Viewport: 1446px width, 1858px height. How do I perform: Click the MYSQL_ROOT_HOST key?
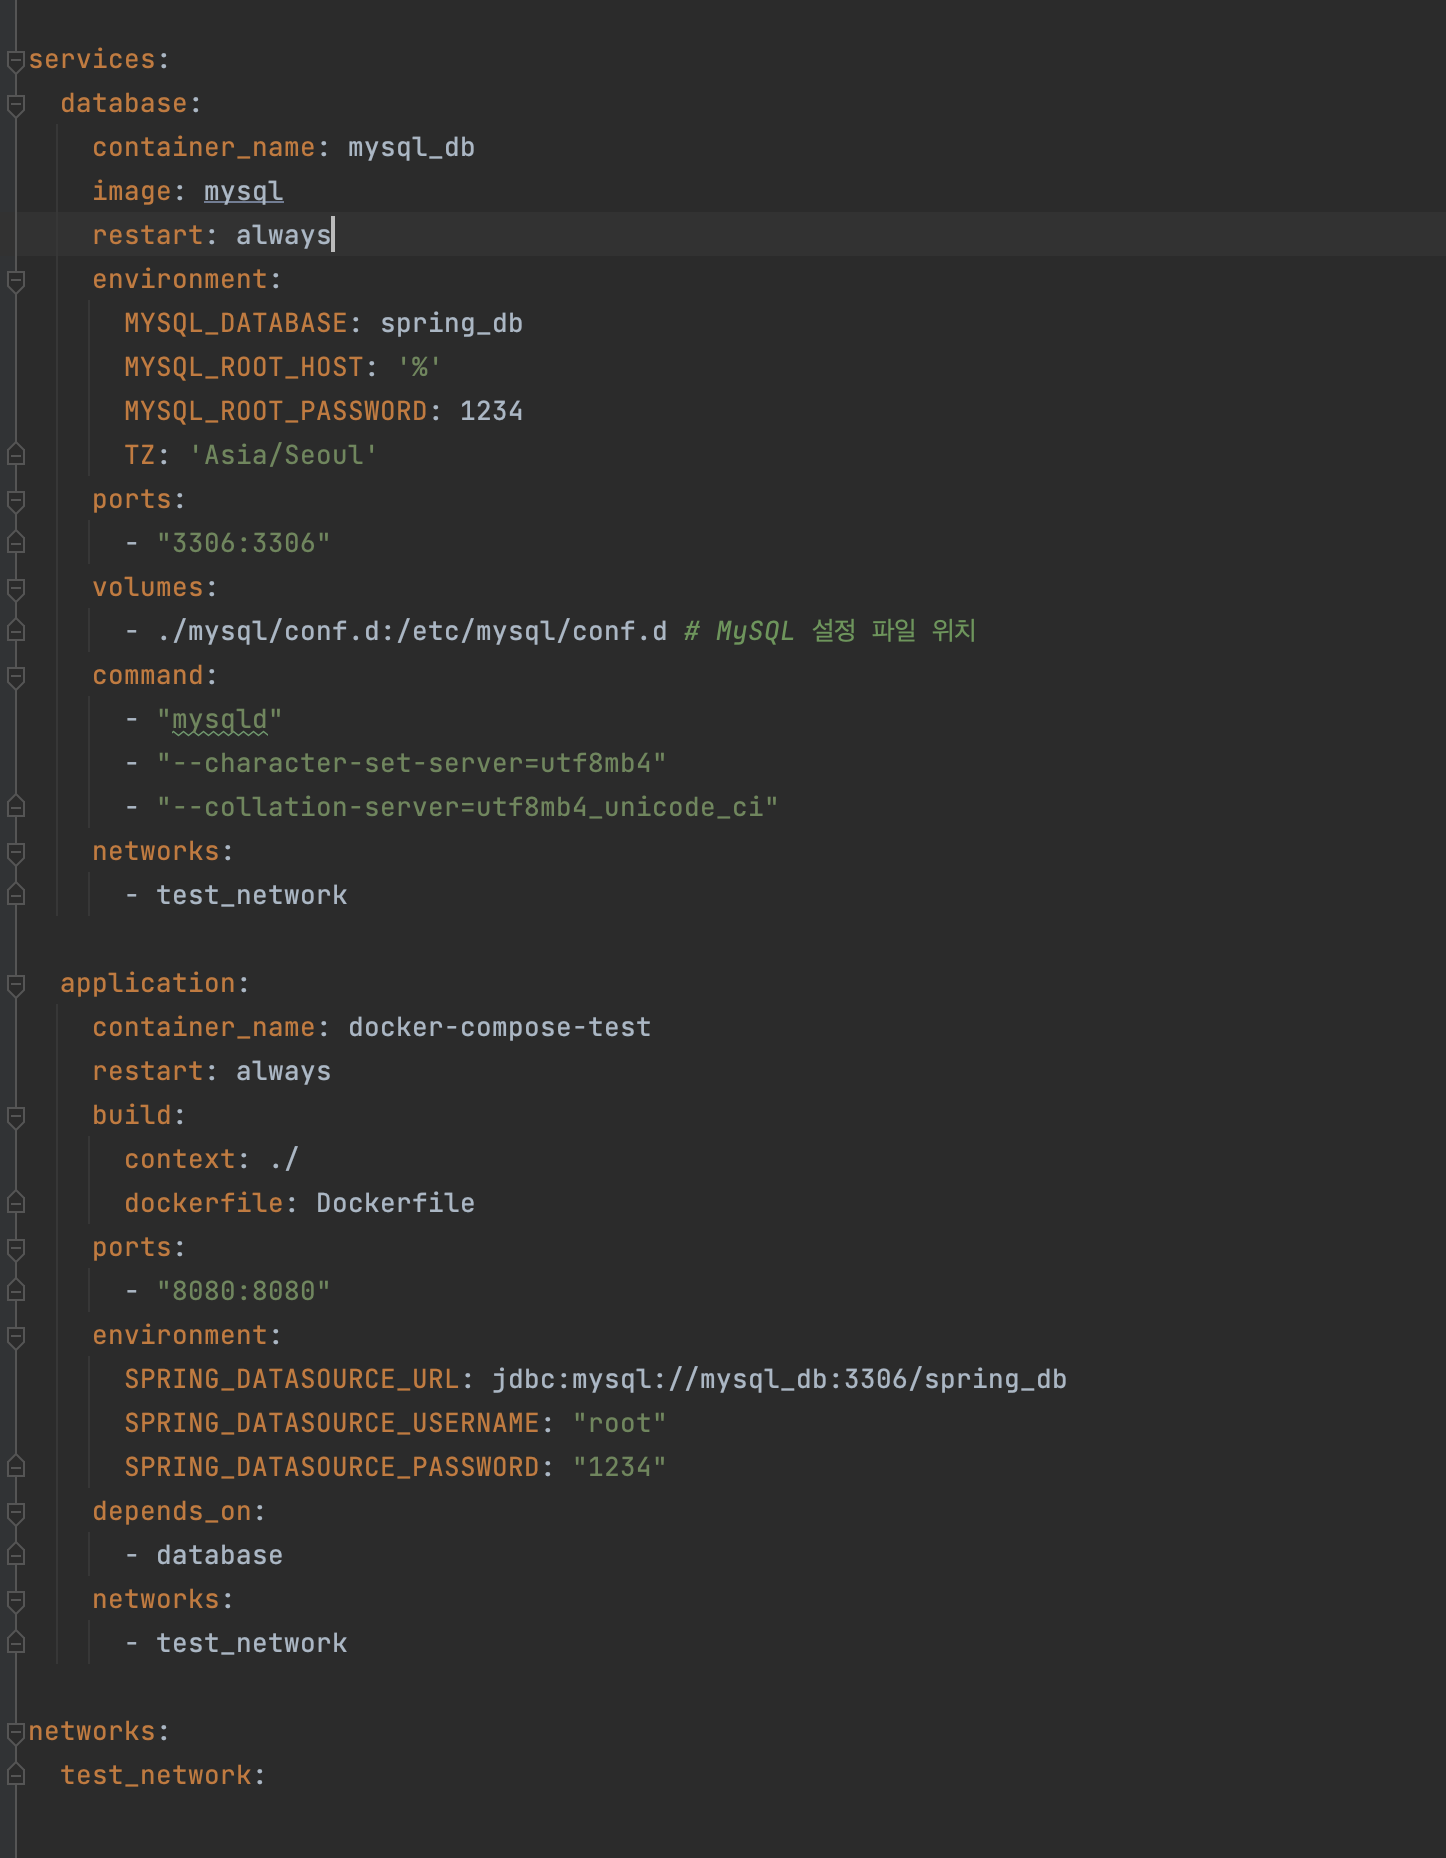(x=244, y=367)
